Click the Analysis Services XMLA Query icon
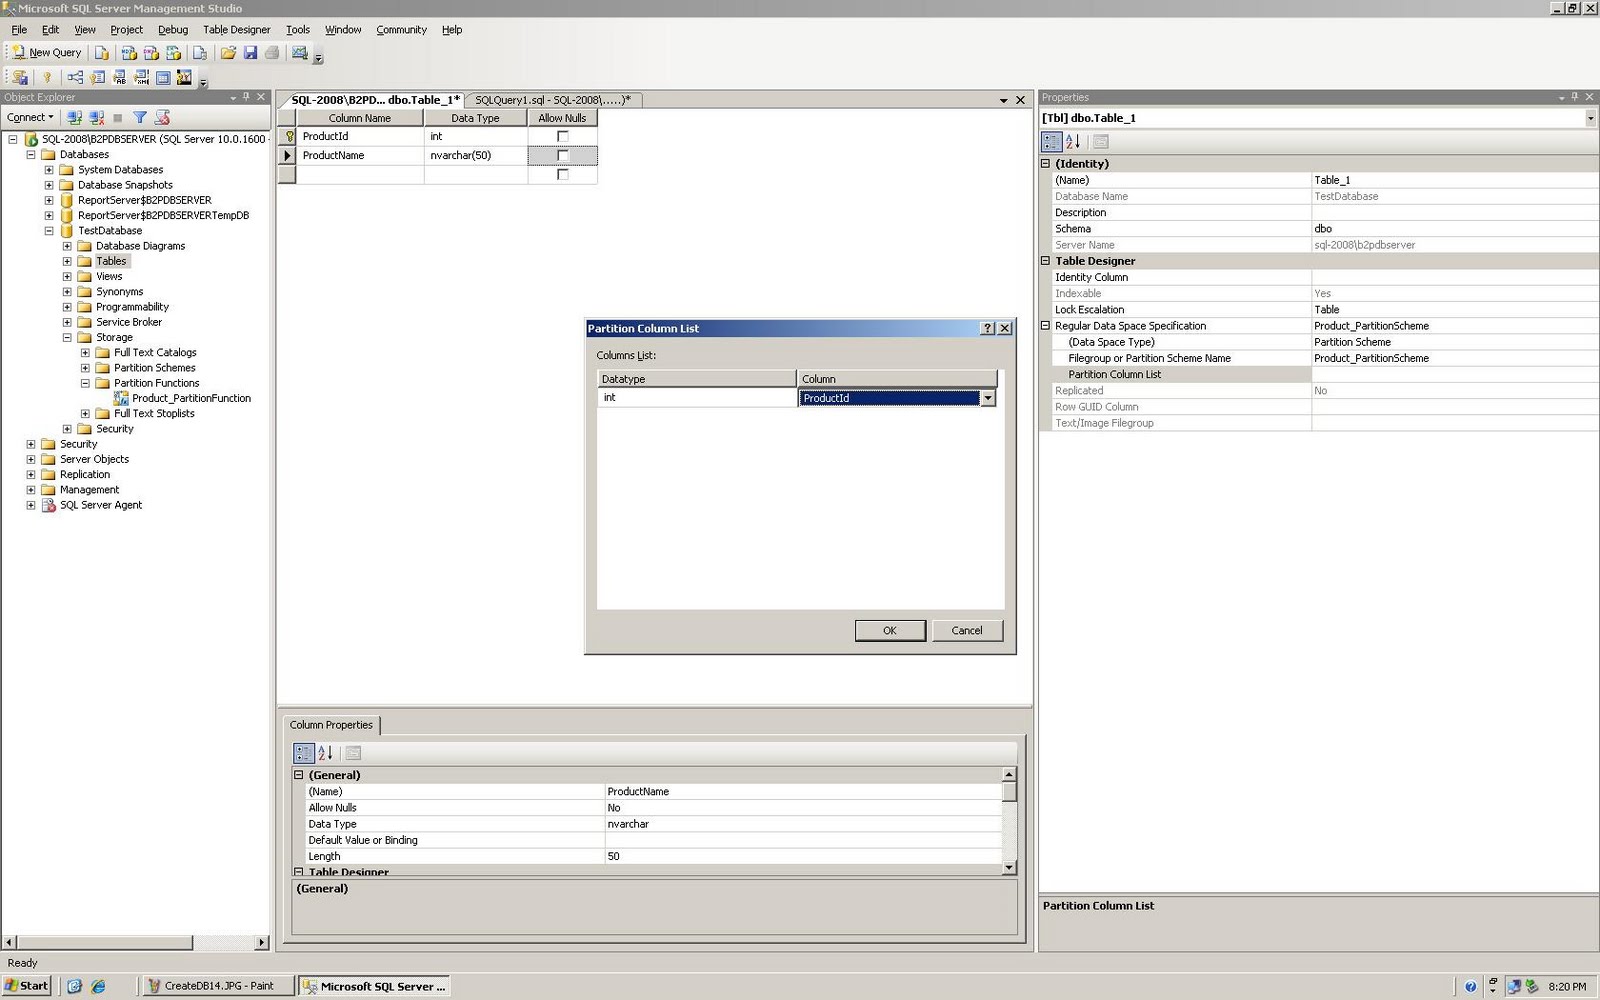 (x=173, y=53)
